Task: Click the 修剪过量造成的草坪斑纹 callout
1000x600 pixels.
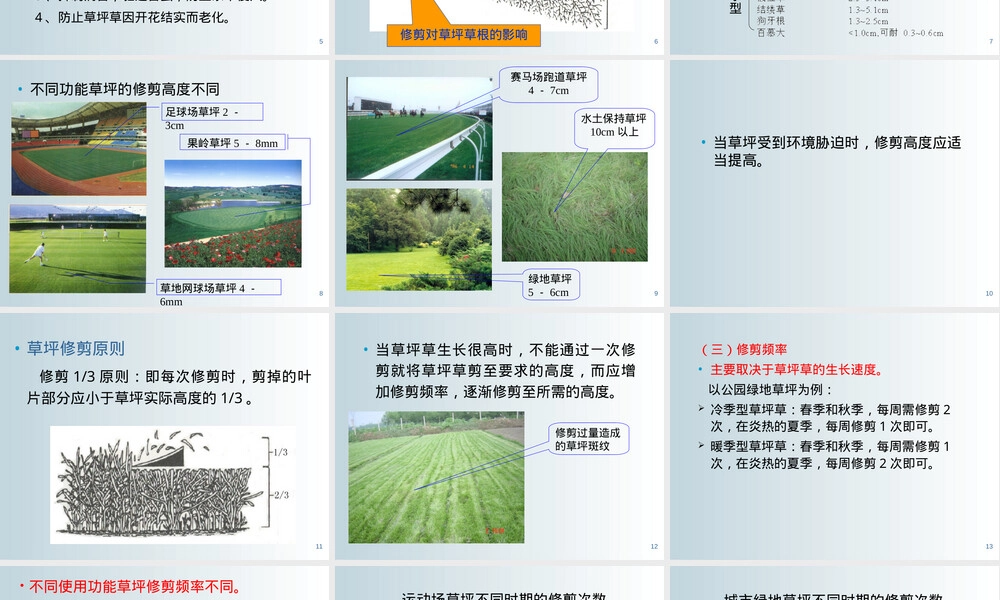Action: 587,439
